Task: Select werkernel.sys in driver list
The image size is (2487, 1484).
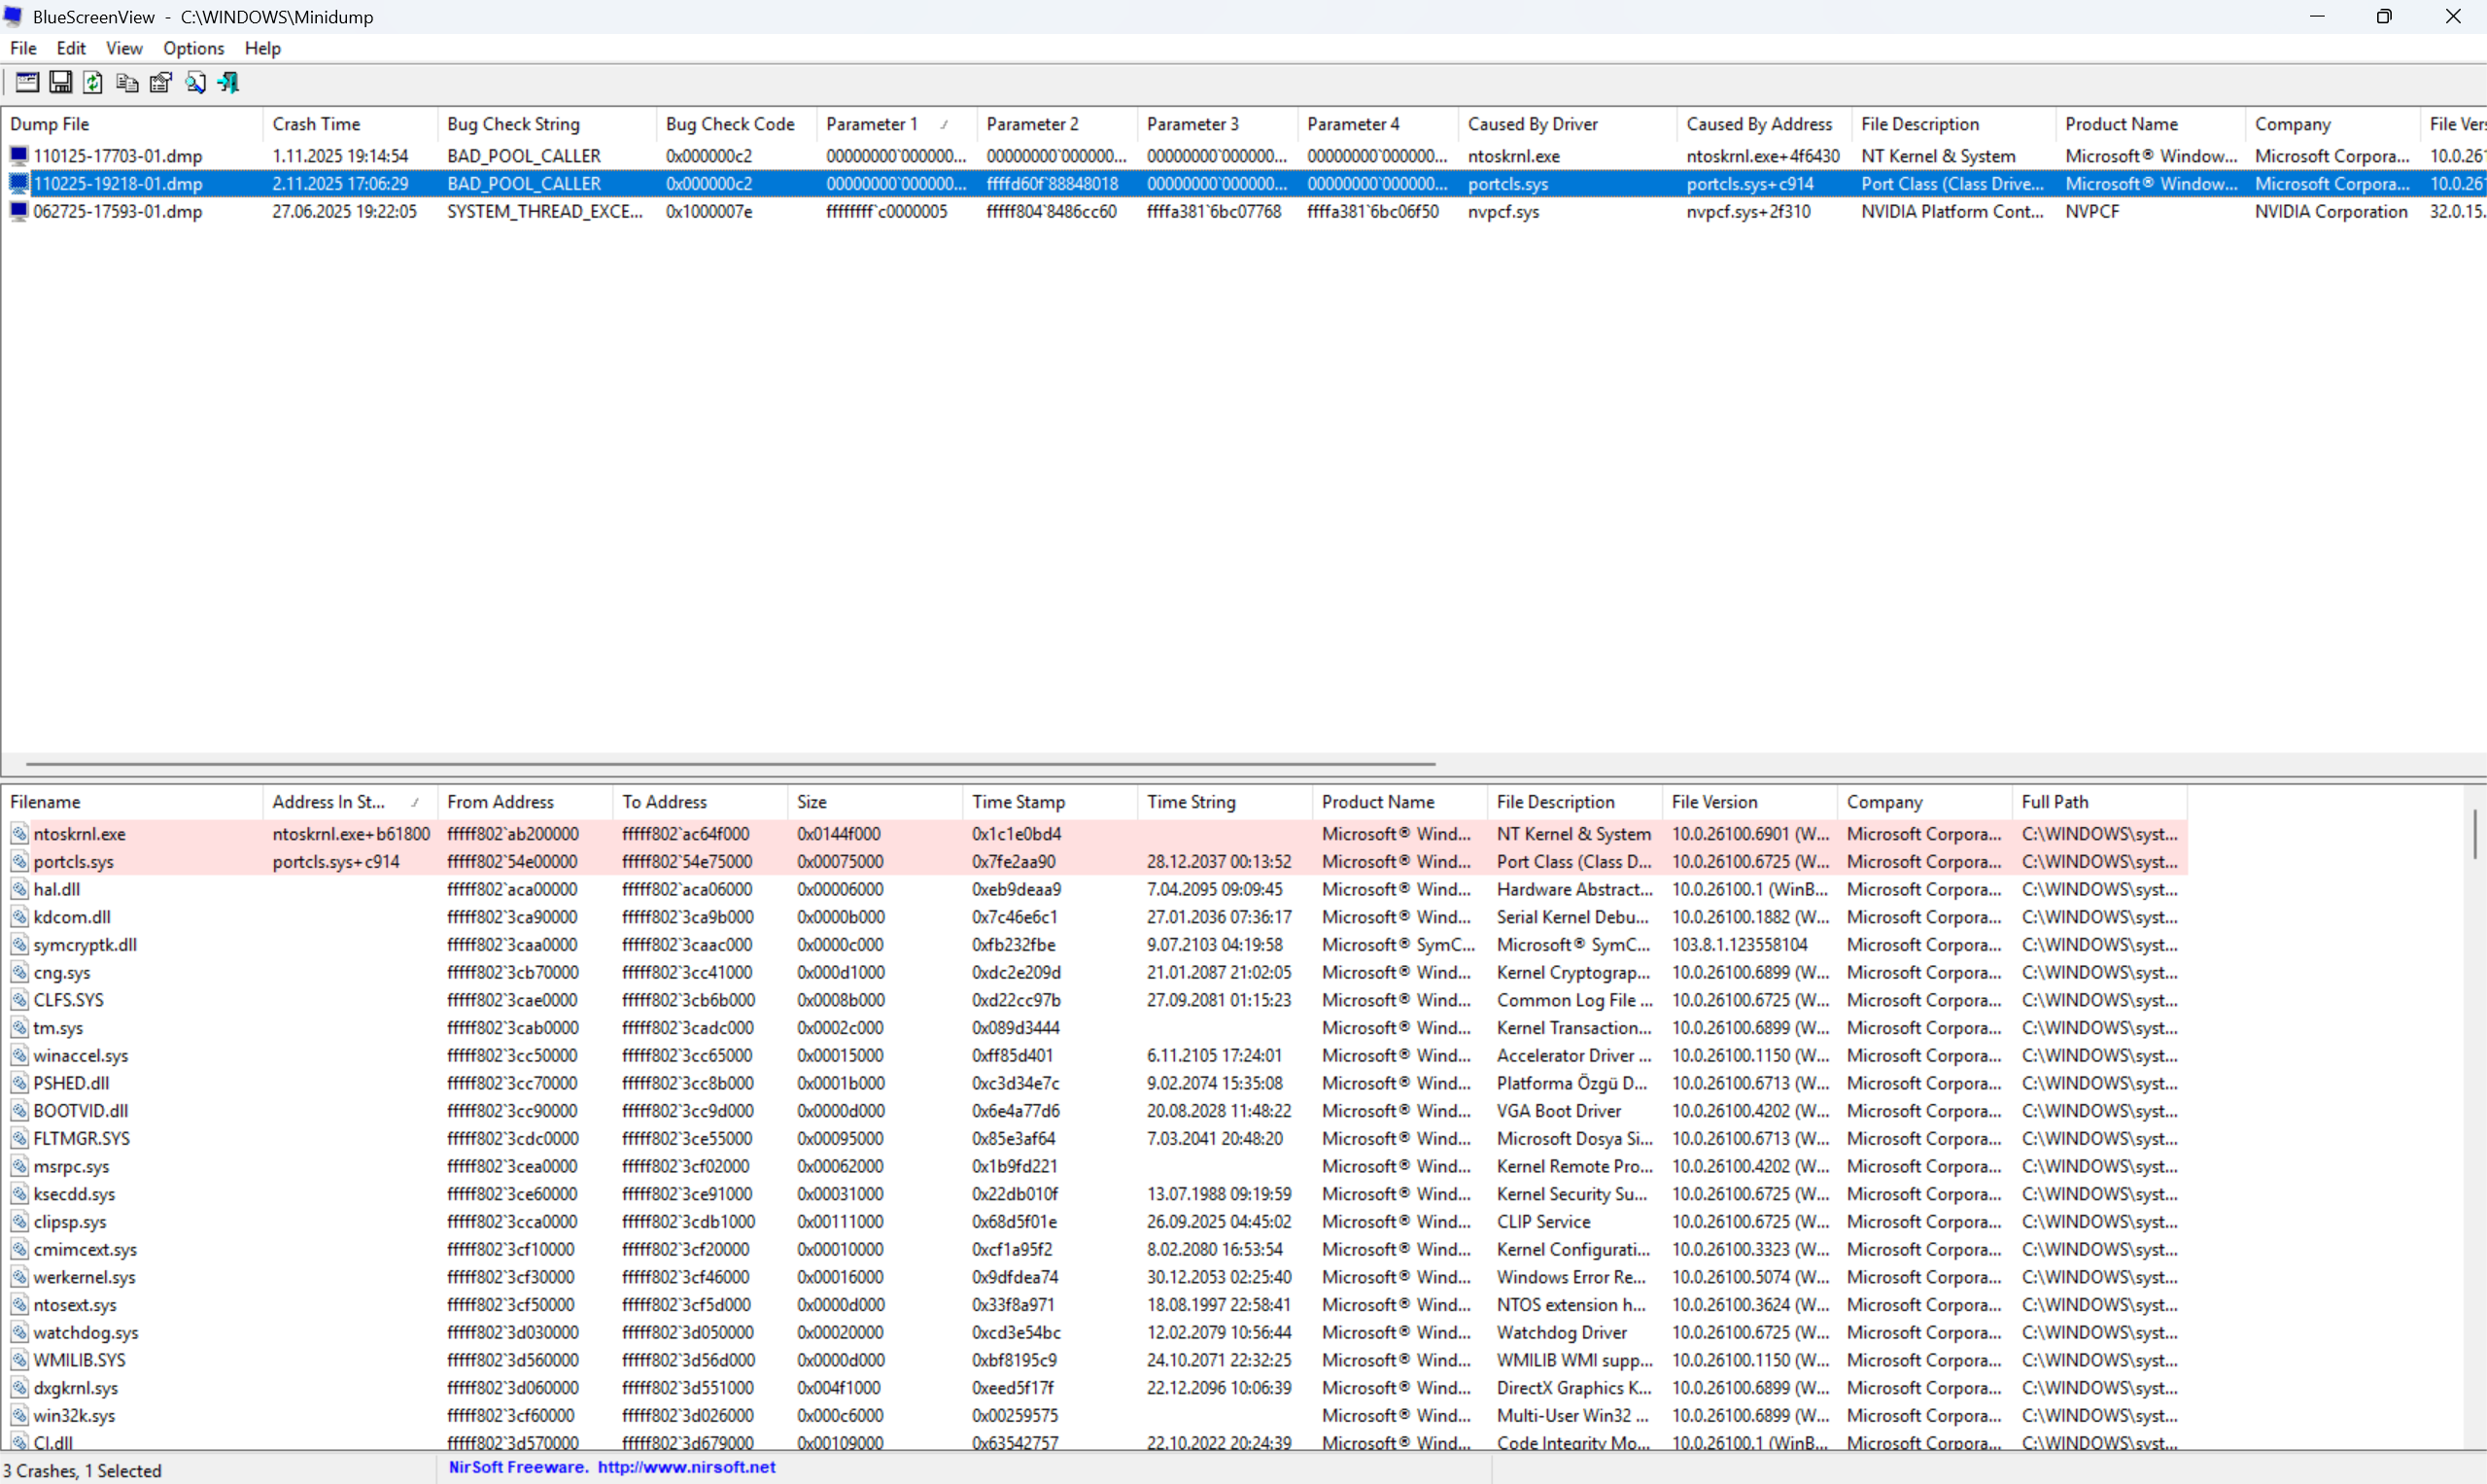Action: point(84,1278)
